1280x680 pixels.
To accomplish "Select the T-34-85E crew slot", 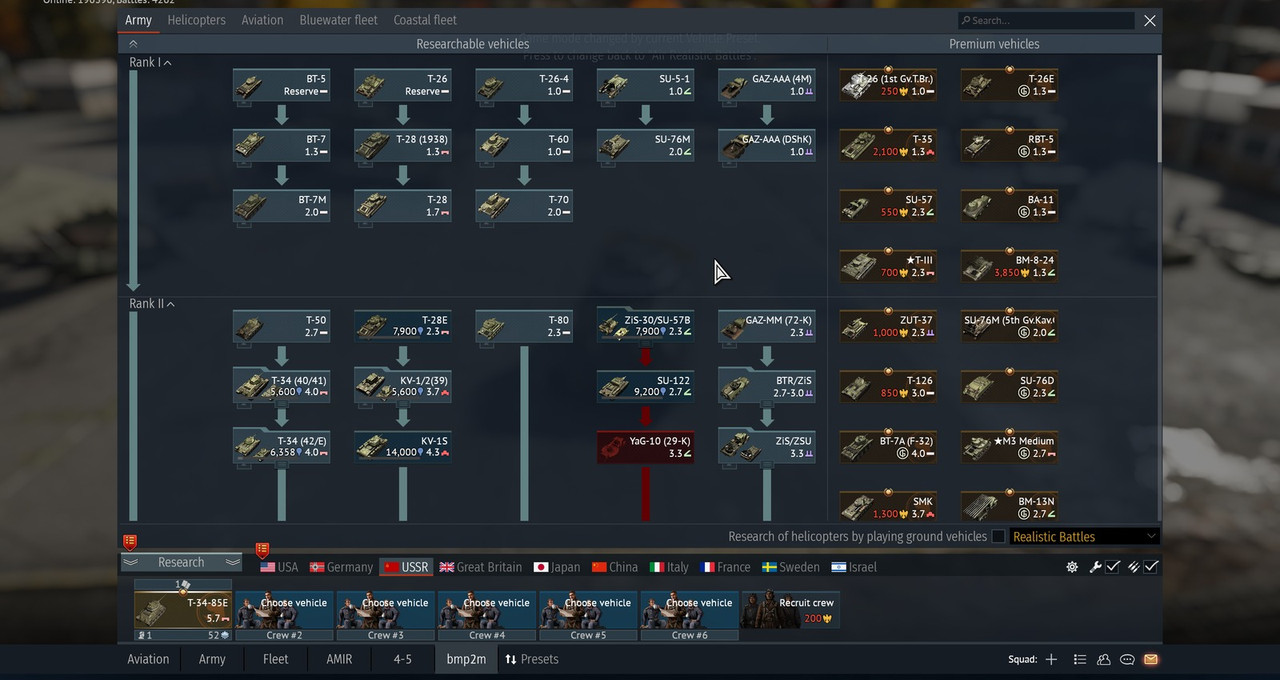I will [183, 610].
